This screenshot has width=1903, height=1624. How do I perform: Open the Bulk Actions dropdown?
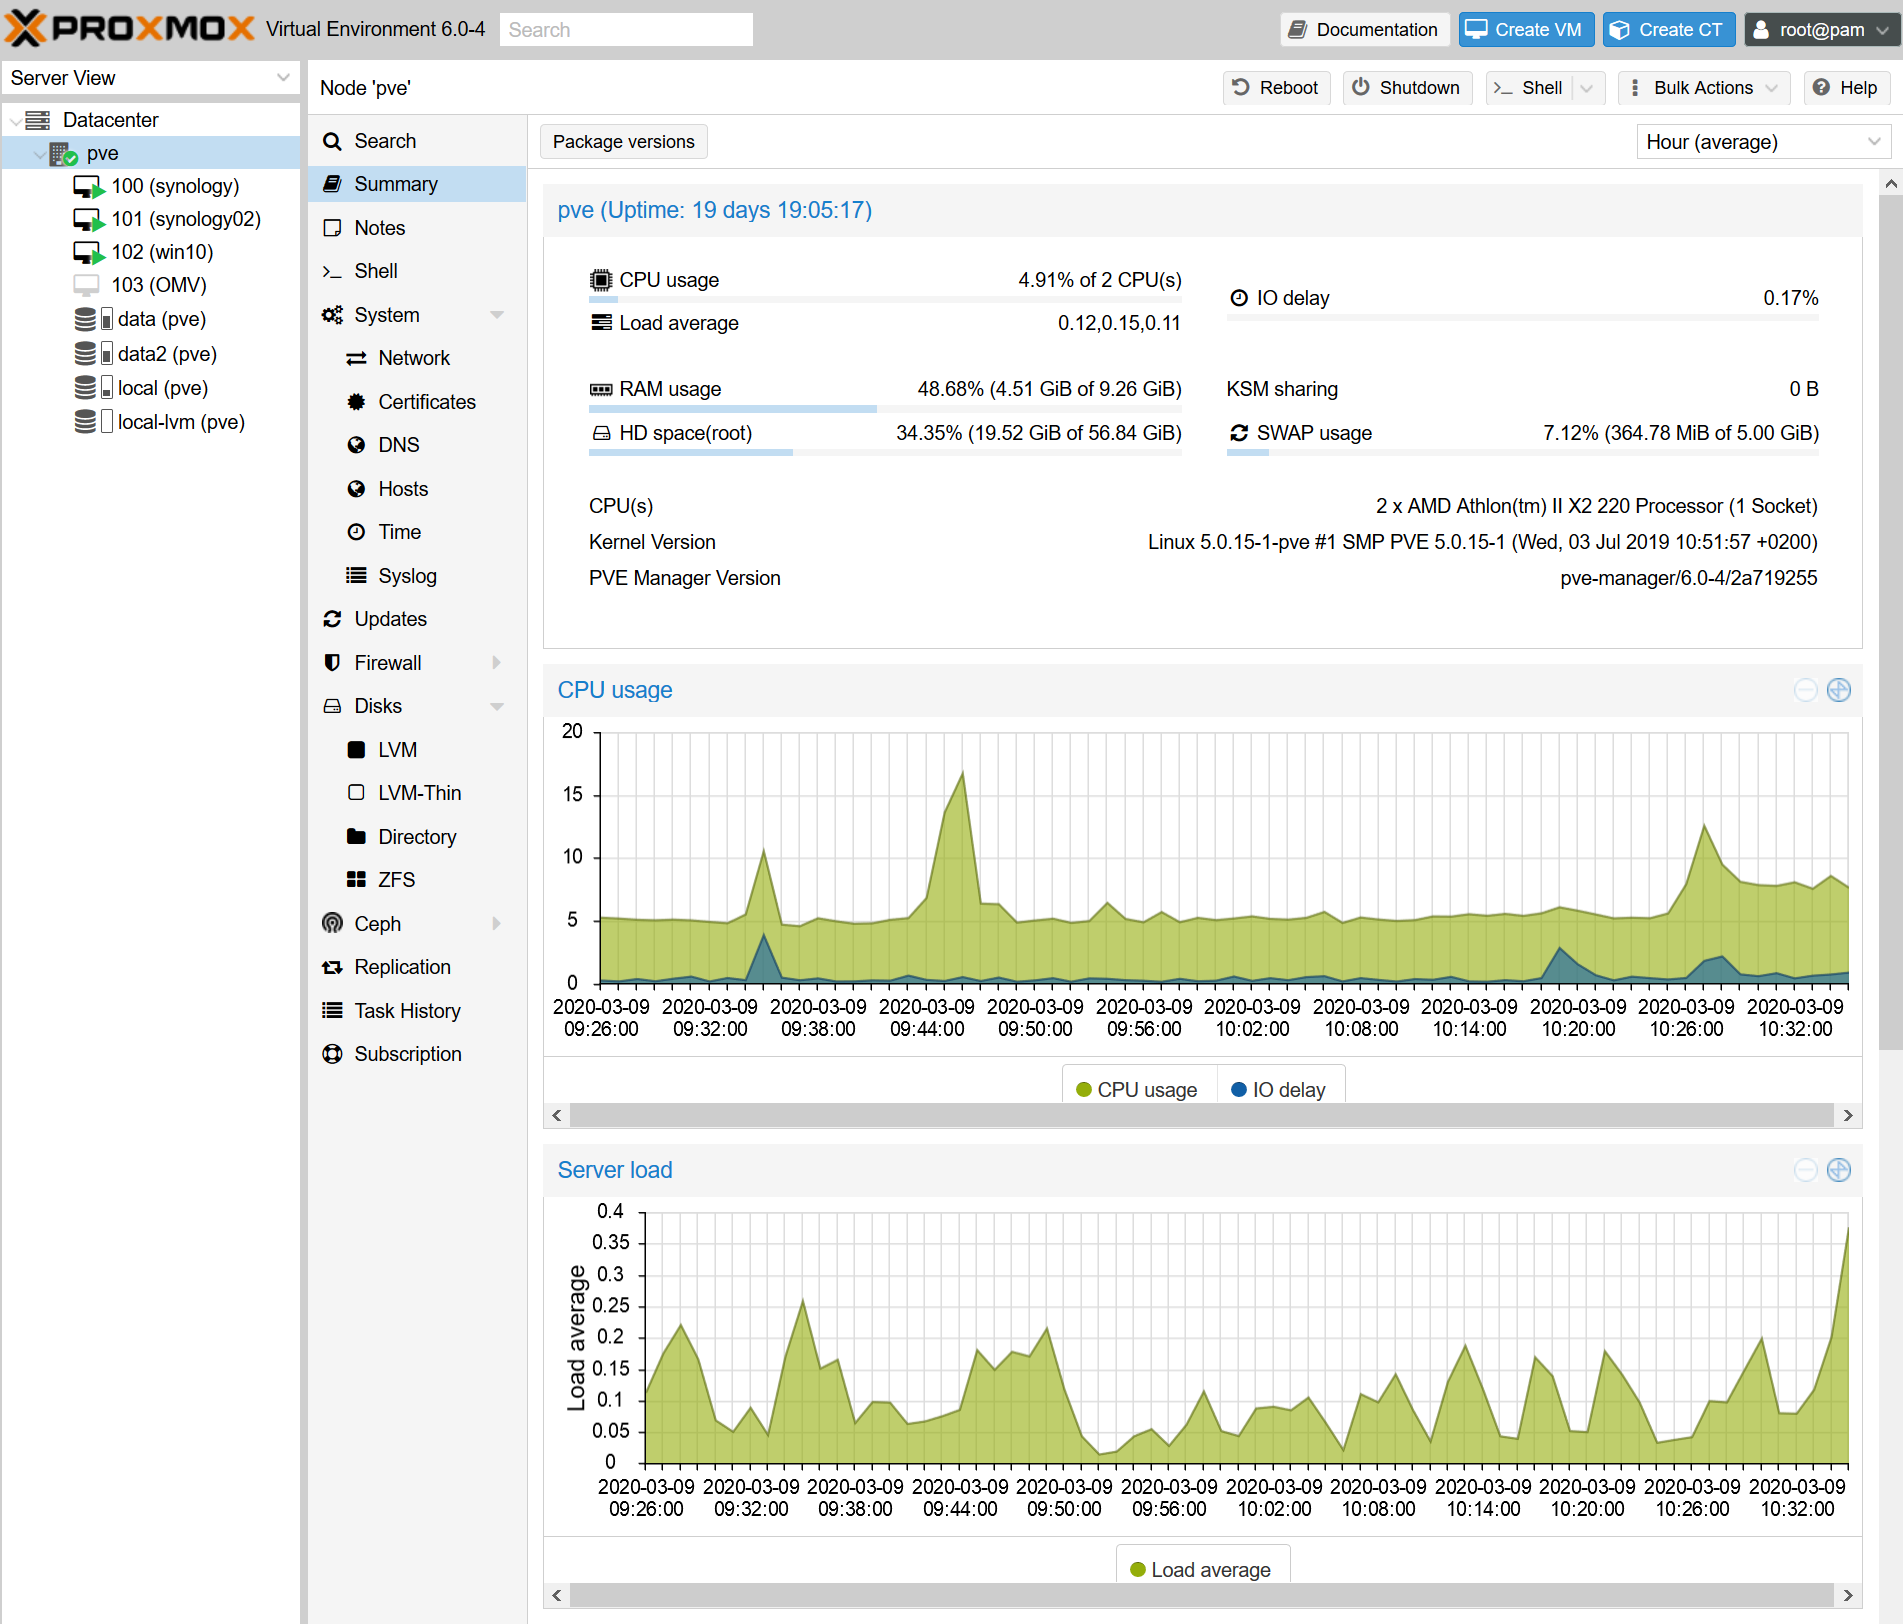(1704, 88)
